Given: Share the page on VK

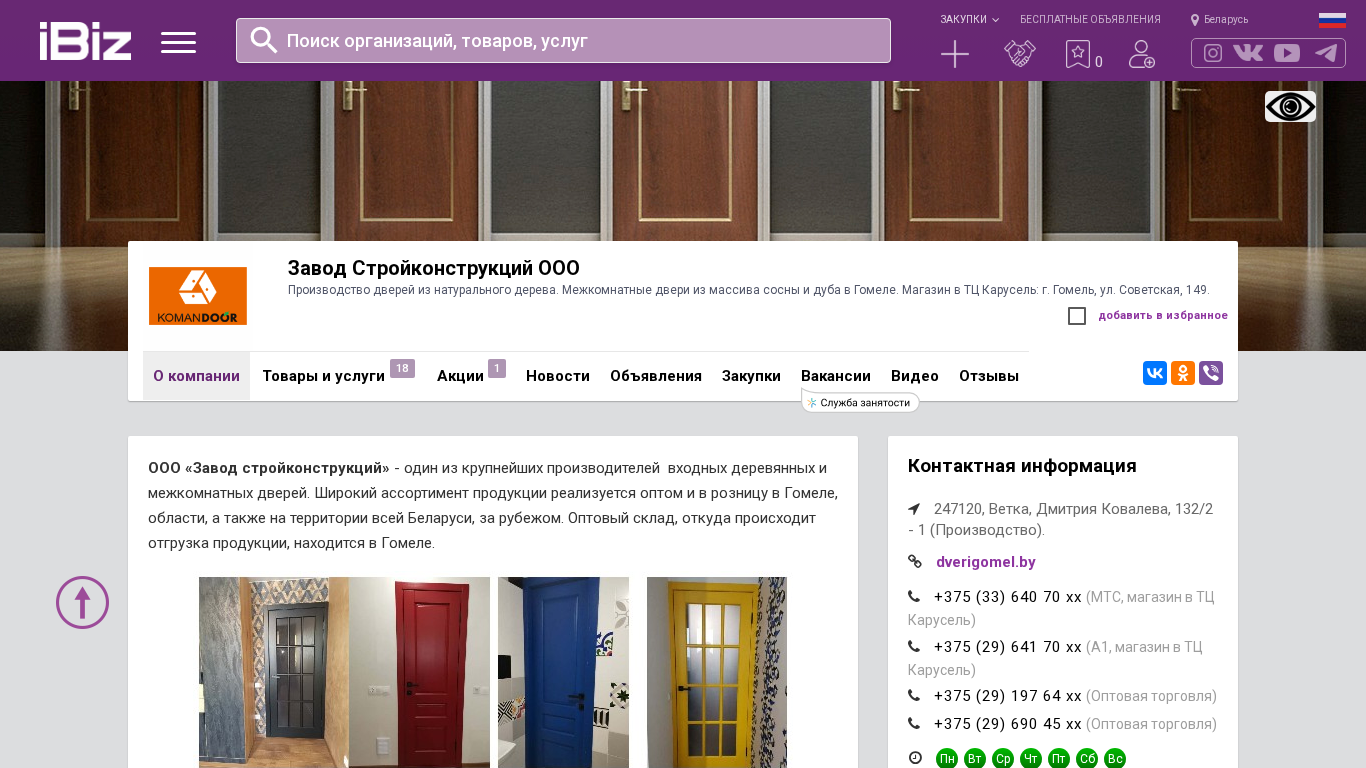Looking at the screenshot, I should click(1155, 373).
